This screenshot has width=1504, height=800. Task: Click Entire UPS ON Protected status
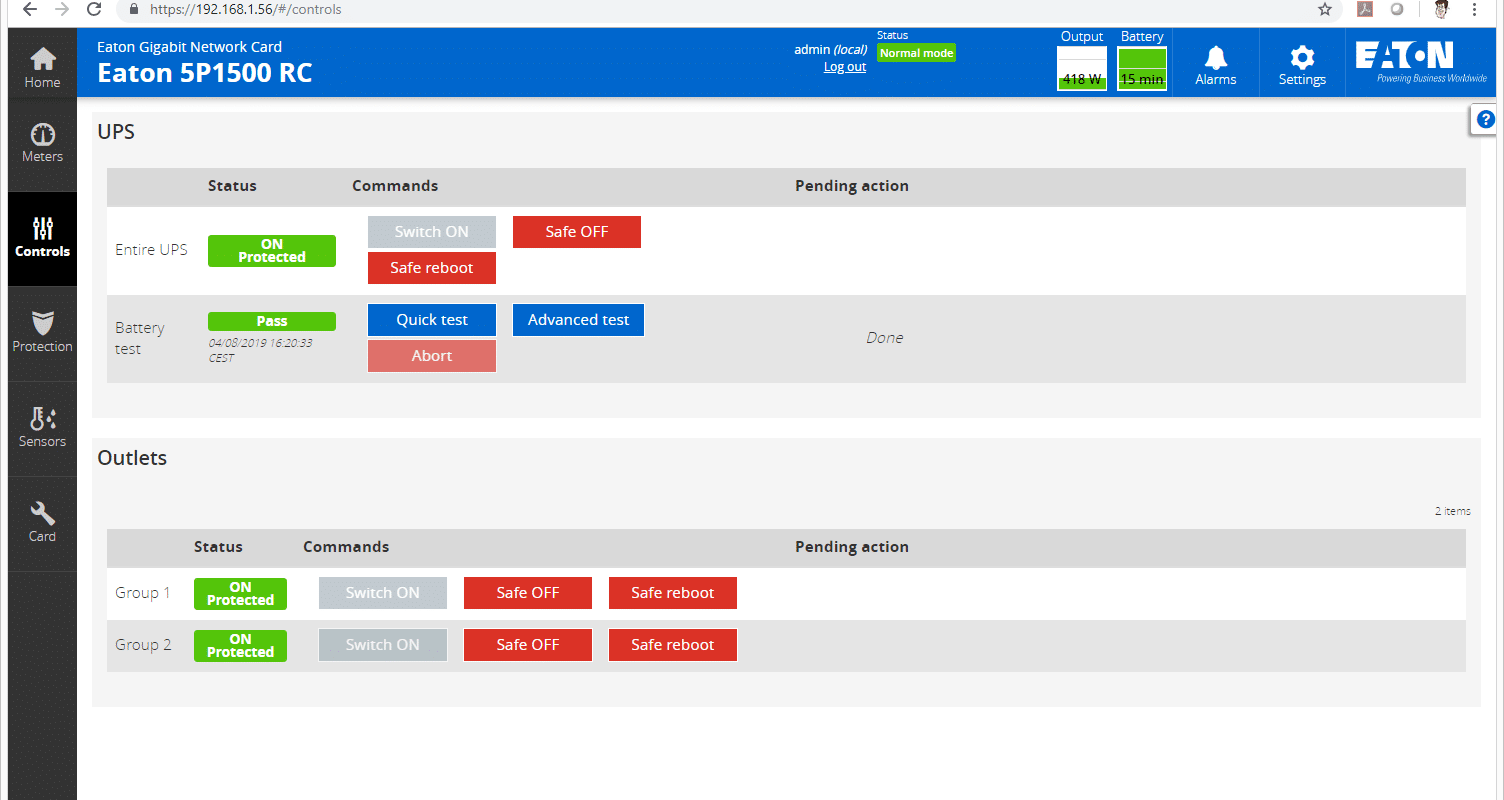(x=272, y=251)
